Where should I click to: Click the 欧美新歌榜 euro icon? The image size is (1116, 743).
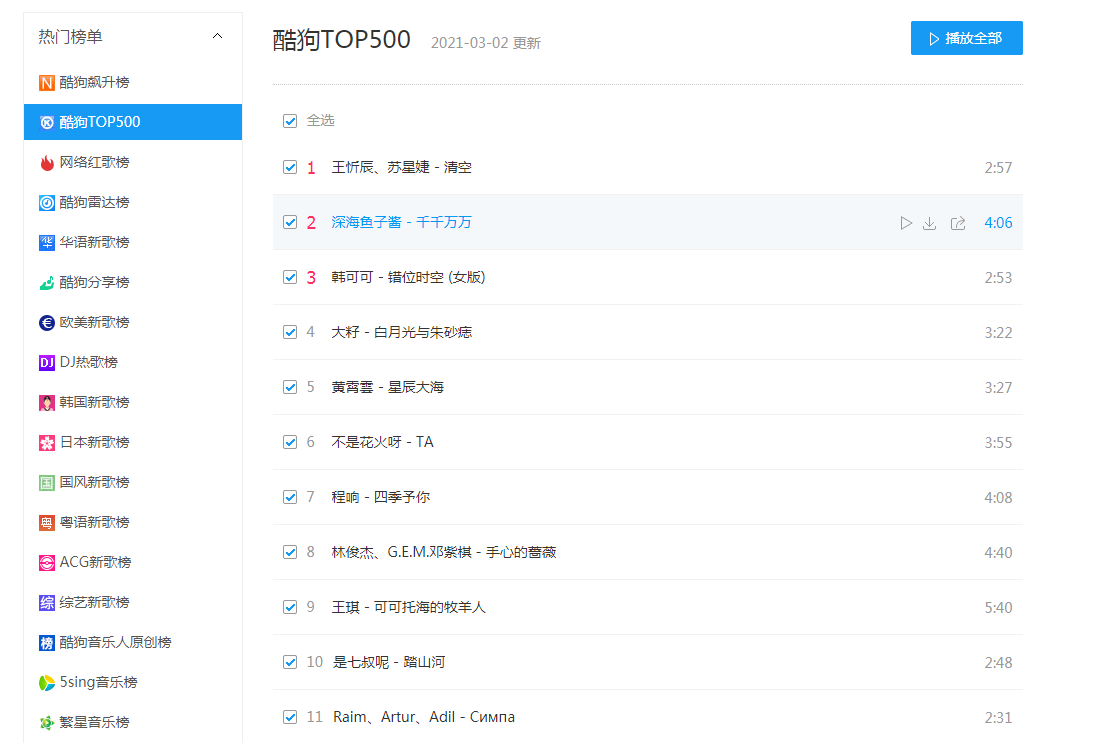pos(46,323)
